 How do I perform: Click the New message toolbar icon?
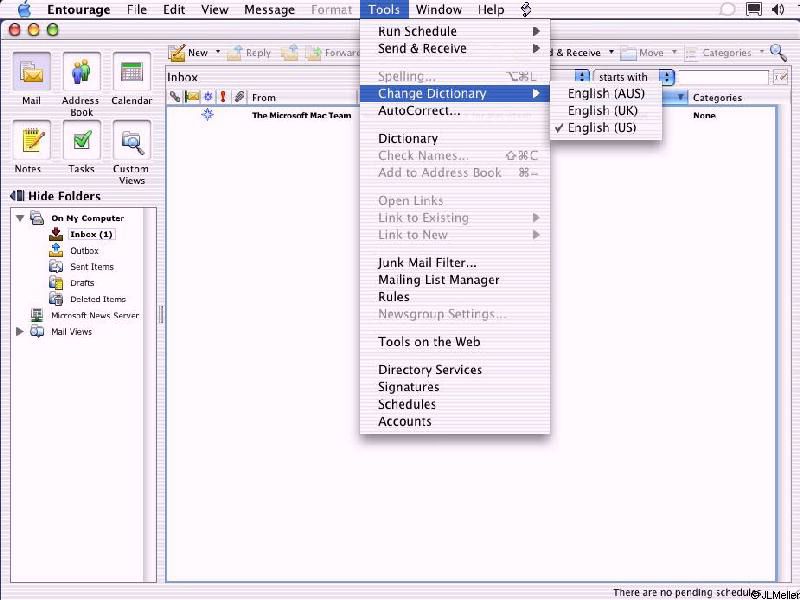click(177, 53)
